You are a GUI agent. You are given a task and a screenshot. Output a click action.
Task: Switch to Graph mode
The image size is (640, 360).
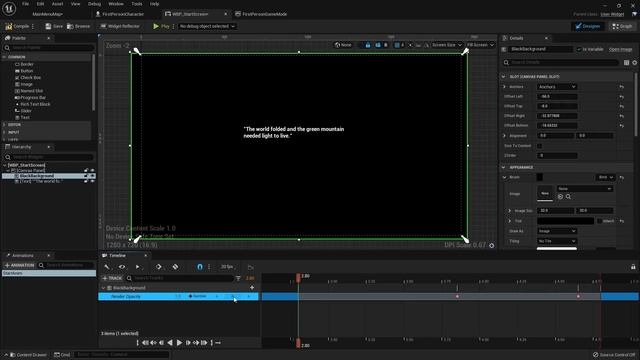point(622,26)
